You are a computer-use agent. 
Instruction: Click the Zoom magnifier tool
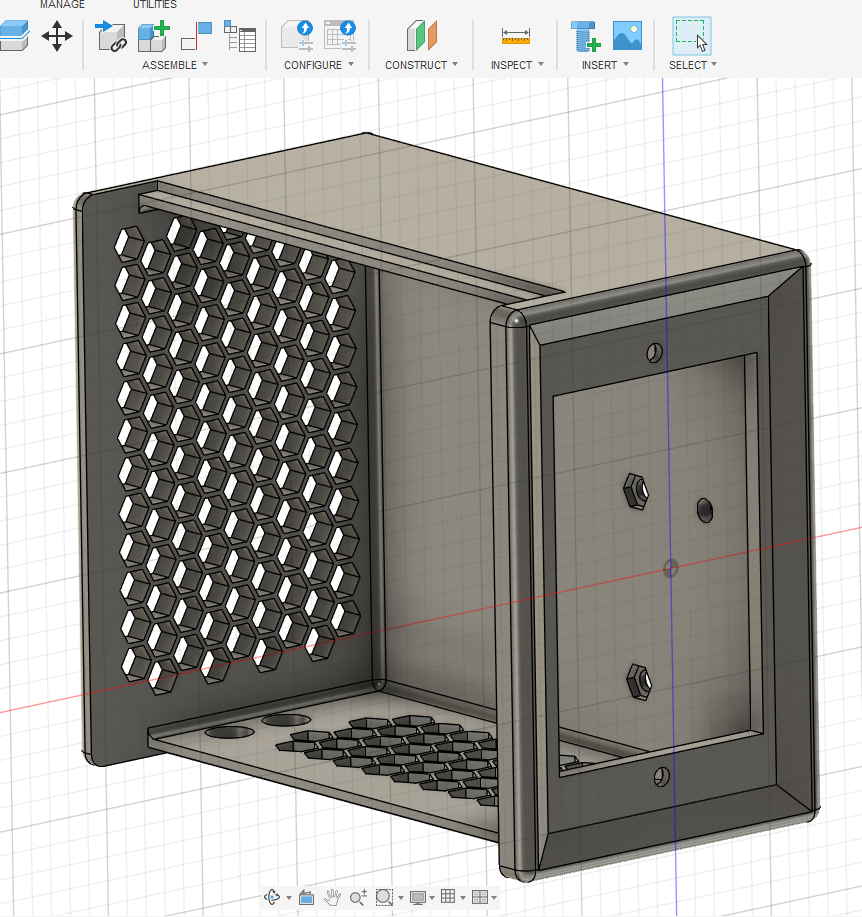tap(358, 898)
